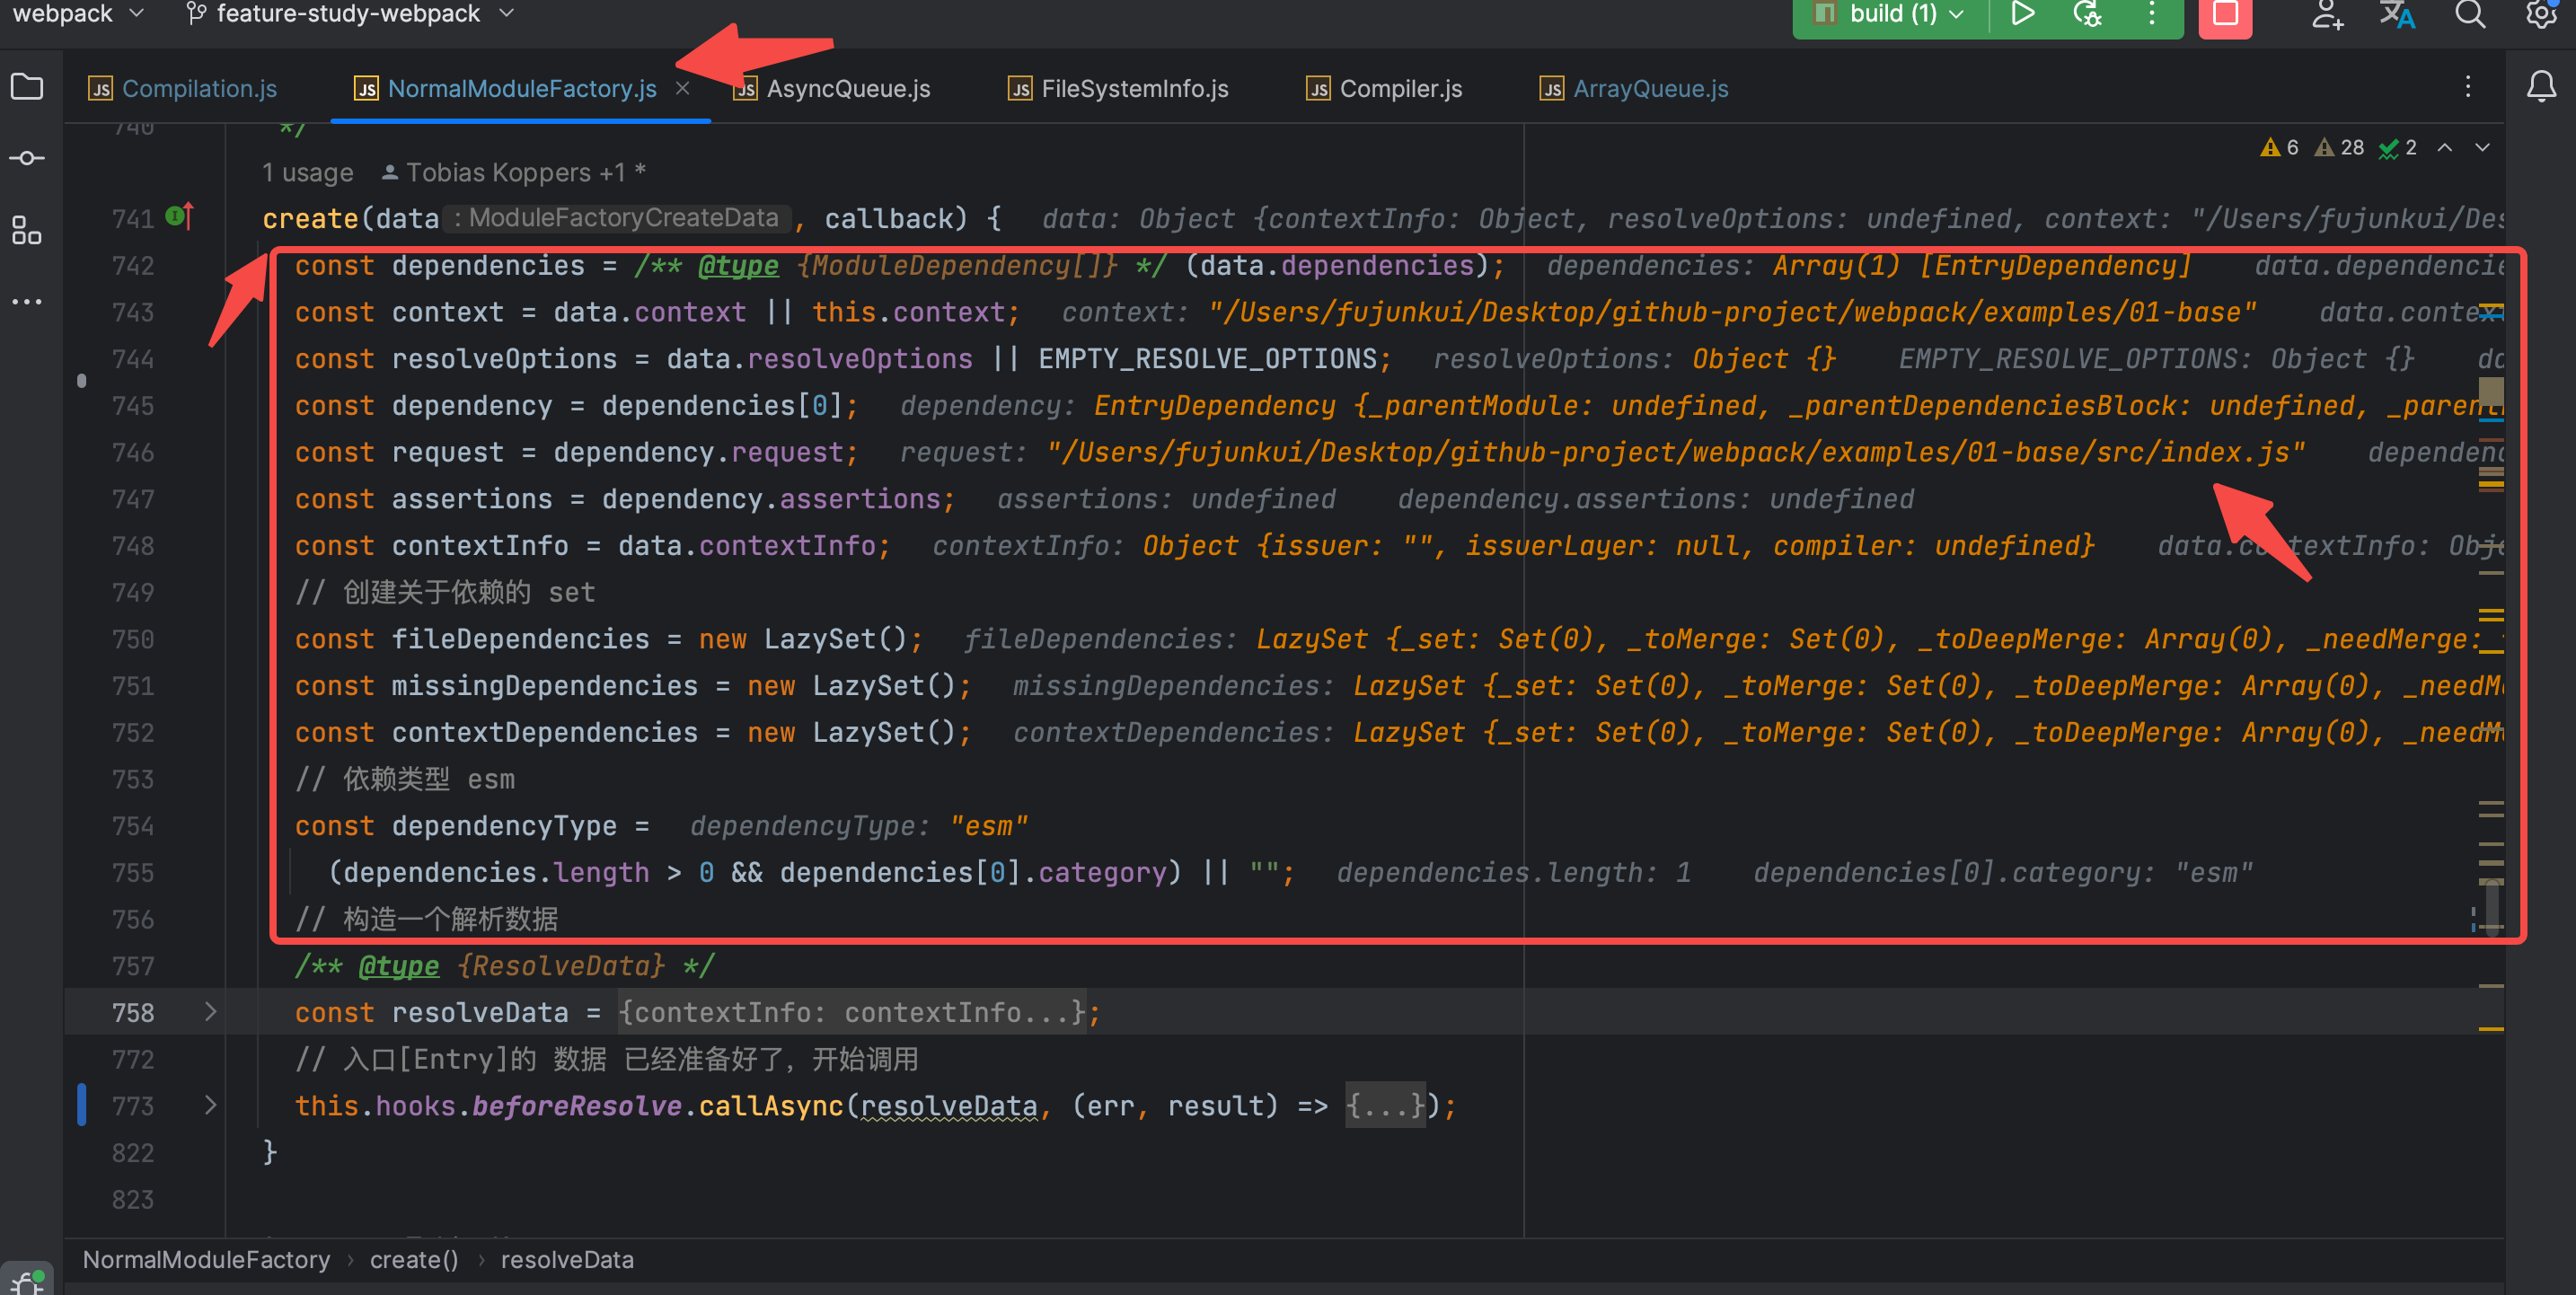Open the feature-study-webpack branch dropdown
This screenshot has width=2576, height=1295.
click(x=350, y=14)
